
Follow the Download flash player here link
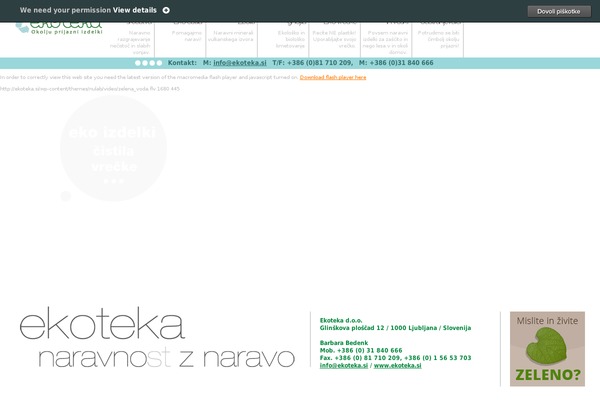(x=333, y=77)
